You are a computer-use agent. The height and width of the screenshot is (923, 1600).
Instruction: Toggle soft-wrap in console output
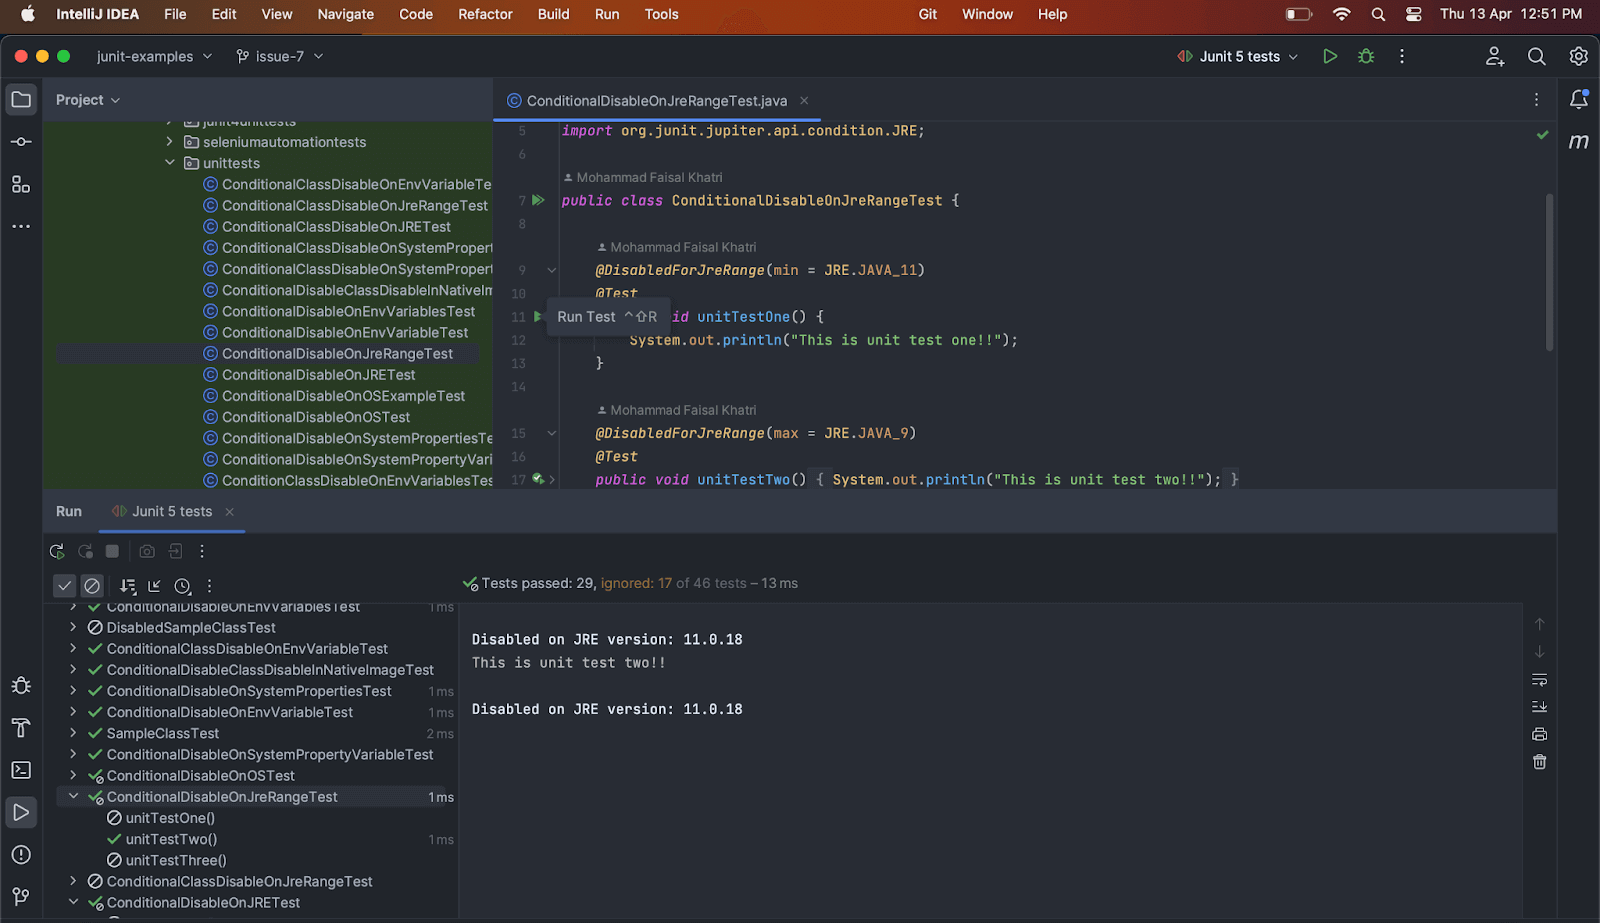pos(1539,680)
